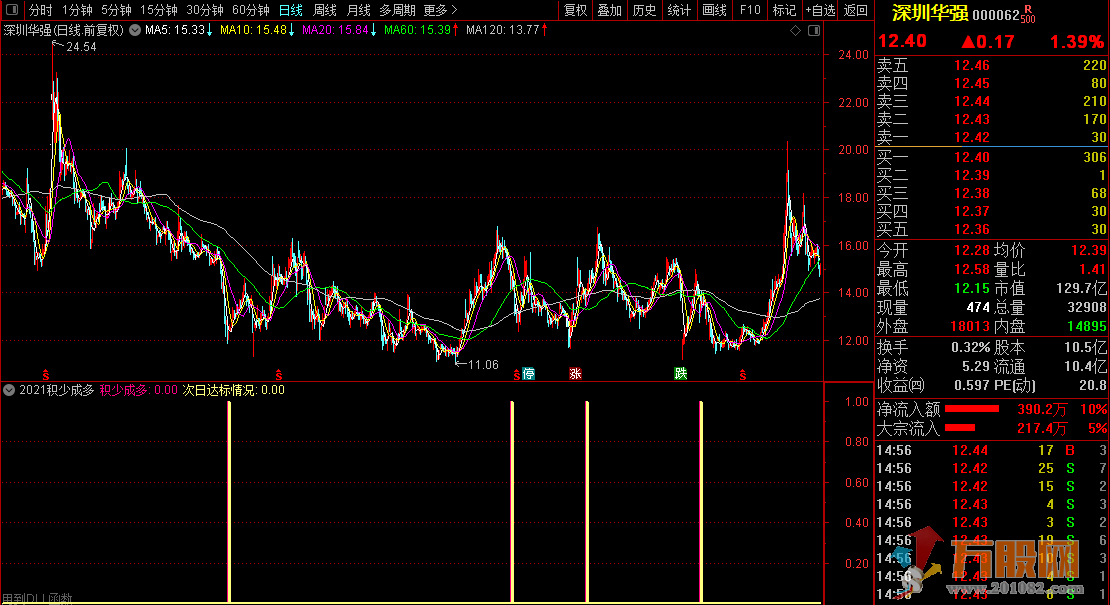Click the 24.54 high price label
The image size is (1110, 605).
81,47
